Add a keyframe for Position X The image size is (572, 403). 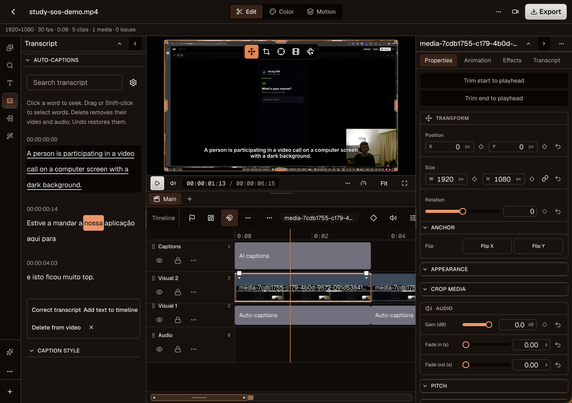pyautogui.click(x=481, y=147)
